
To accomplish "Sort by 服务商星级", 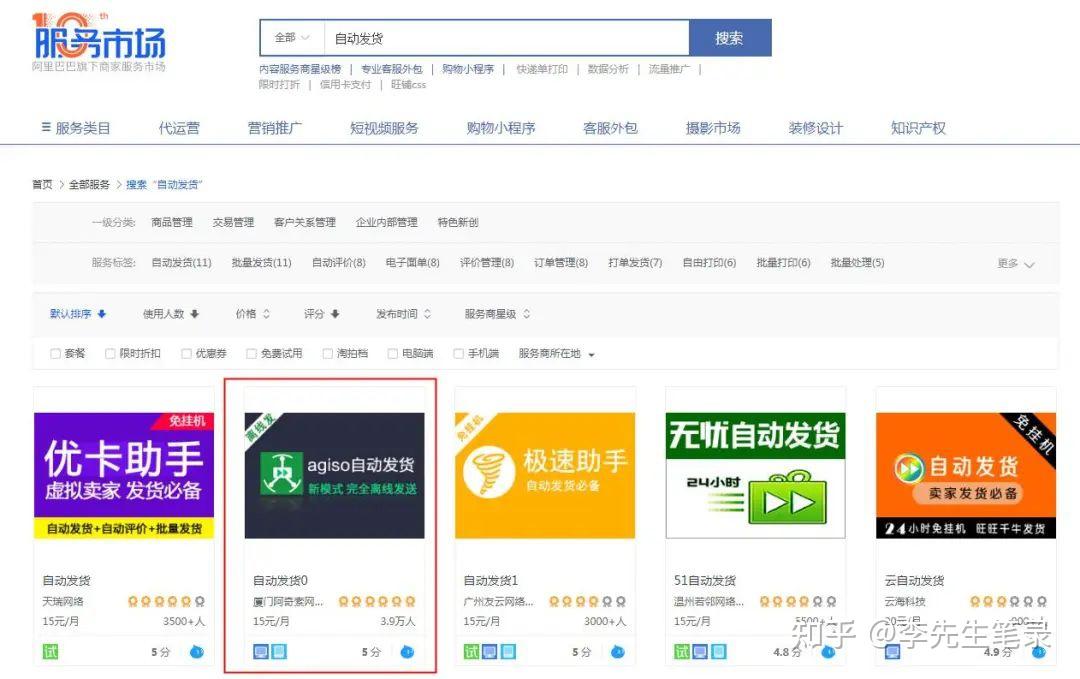I will [497, 314].
